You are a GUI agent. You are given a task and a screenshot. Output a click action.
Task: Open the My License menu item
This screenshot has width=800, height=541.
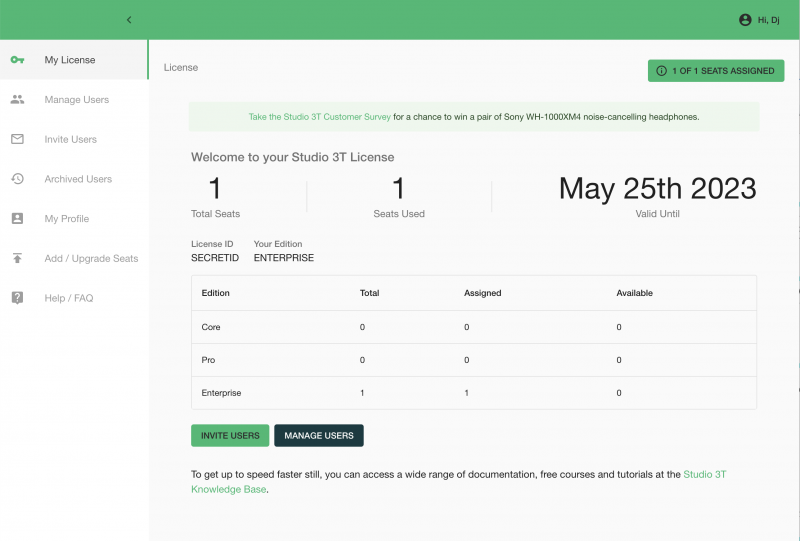pyautogui.click(x=74, y=60)
